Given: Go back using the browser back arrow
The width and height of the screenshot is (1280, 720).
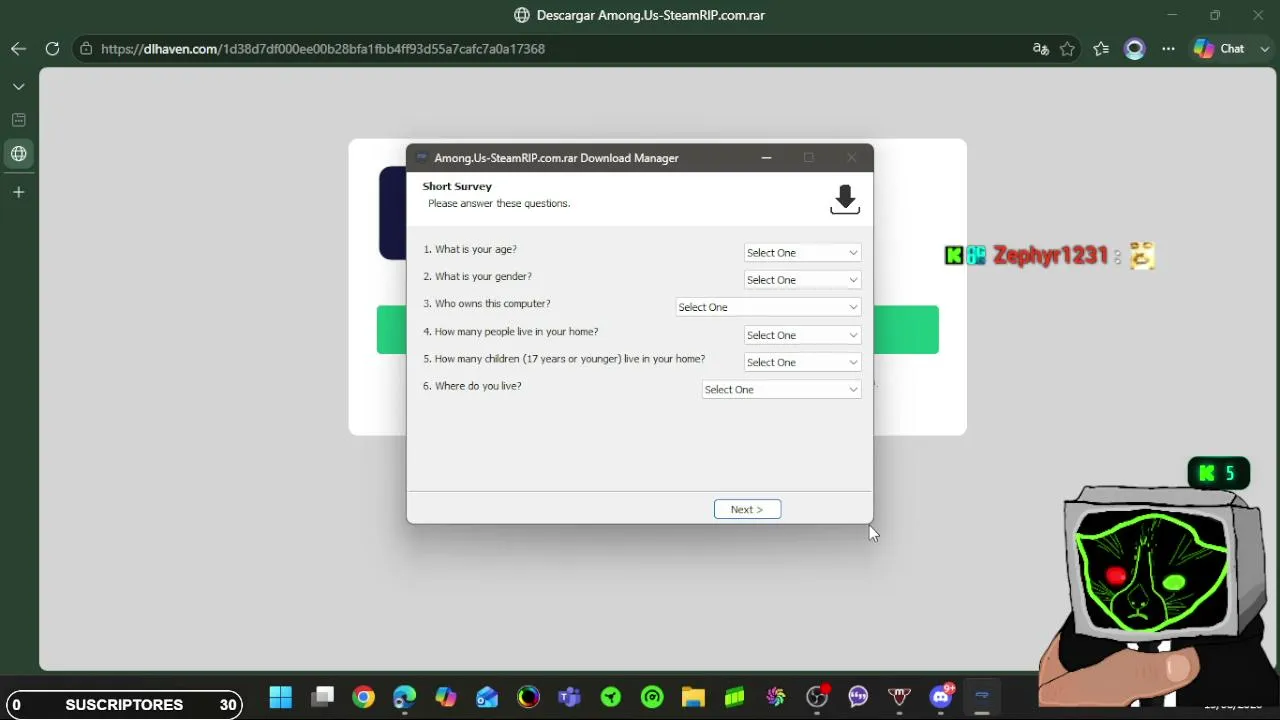Looking at the screenshot, I should point(19,48).
